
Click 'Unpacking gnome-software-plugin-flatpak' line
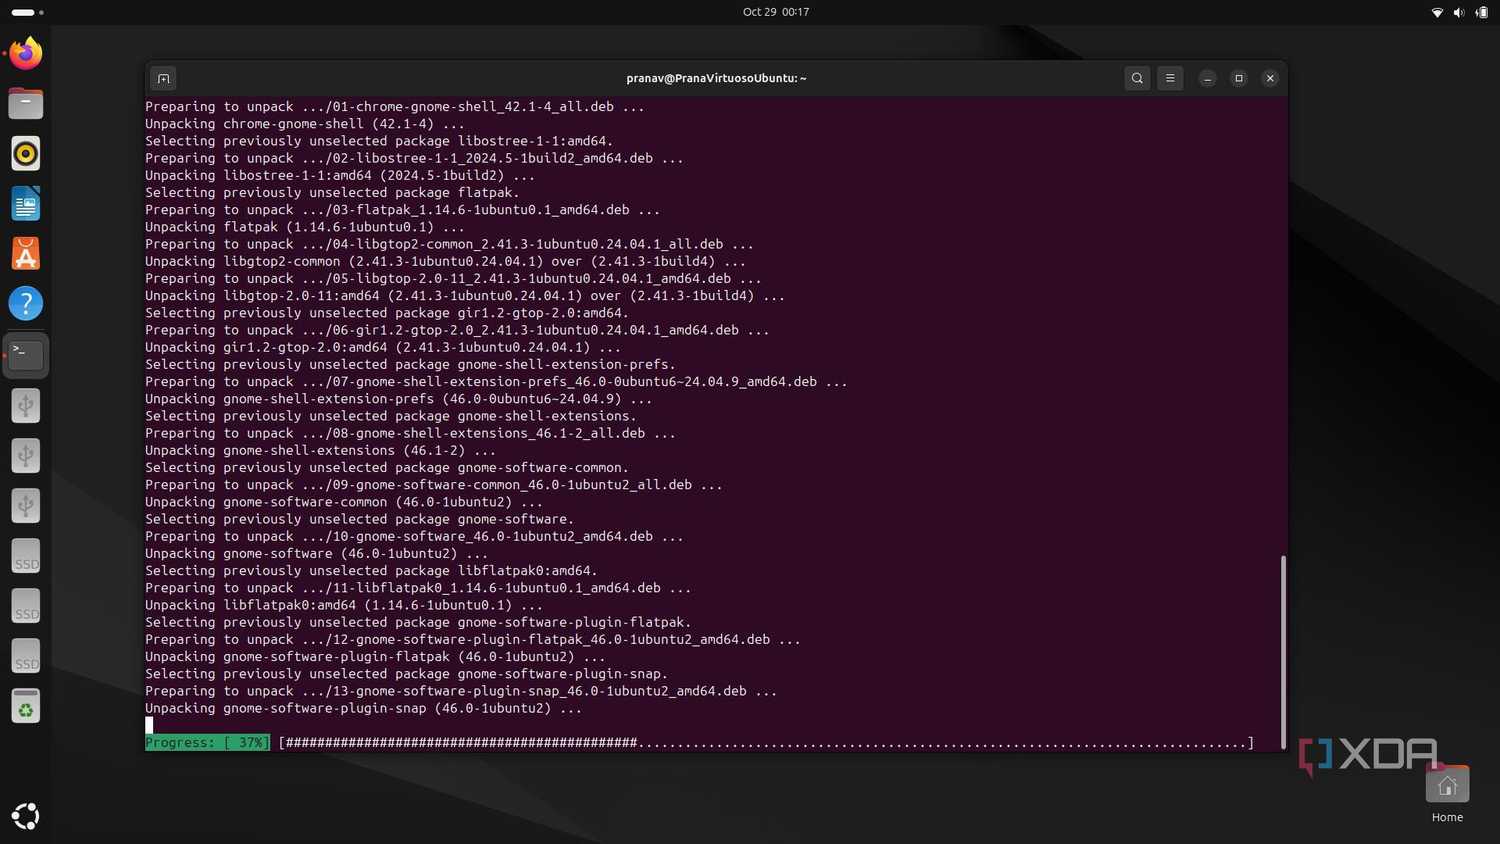pos(375,657)
